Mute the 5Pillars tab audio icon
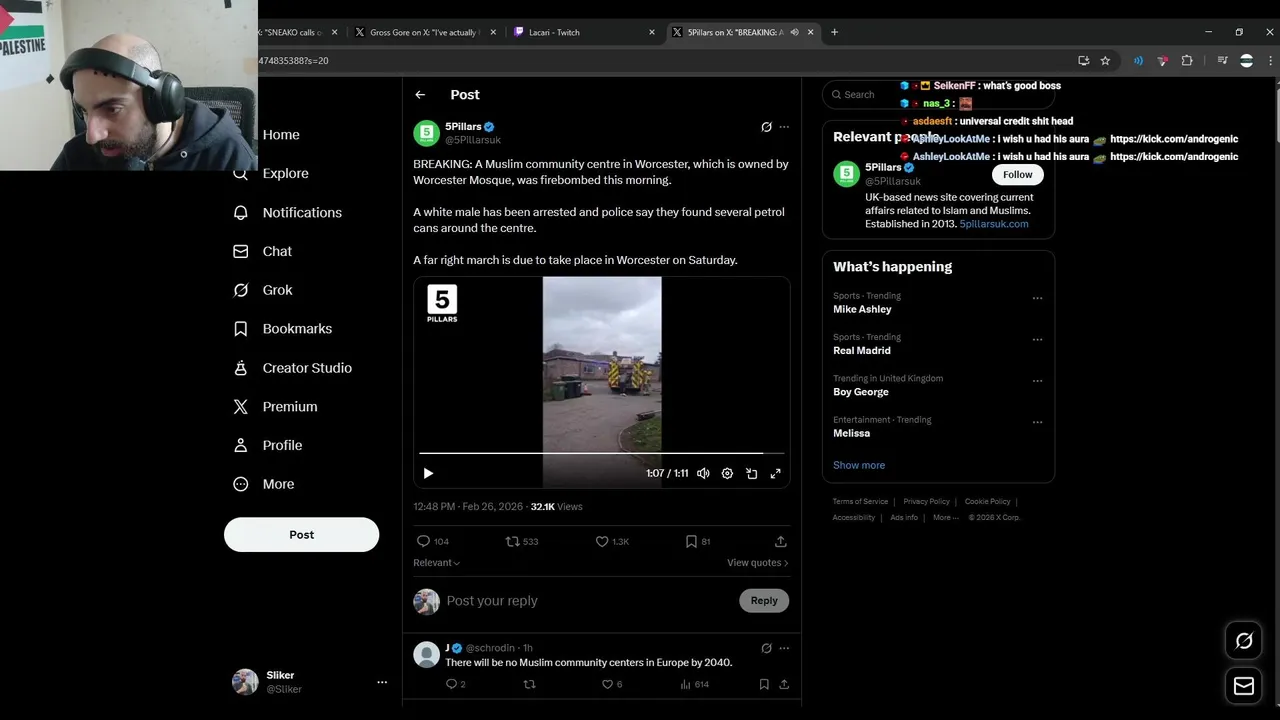1280x720 pixels. coord(795,32)
